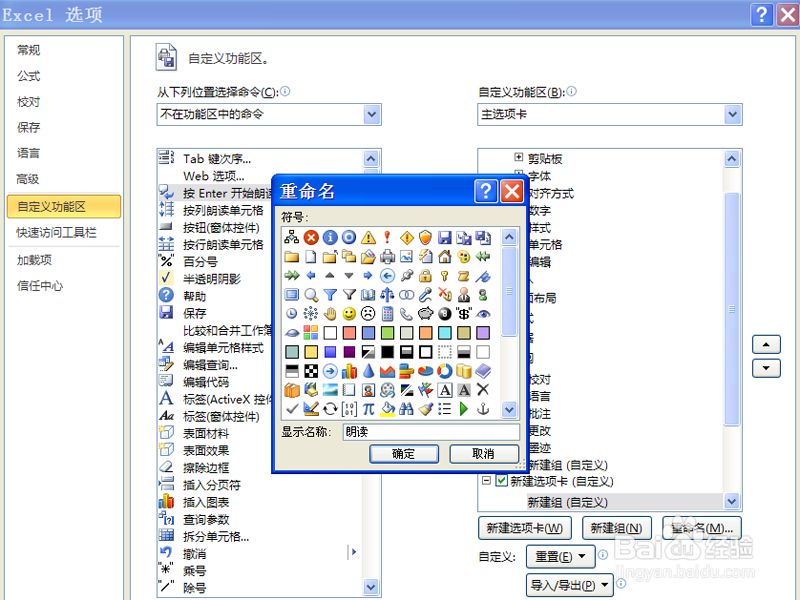
Task: Select the yellow smiley face symbol
Action: pos(349,314)
